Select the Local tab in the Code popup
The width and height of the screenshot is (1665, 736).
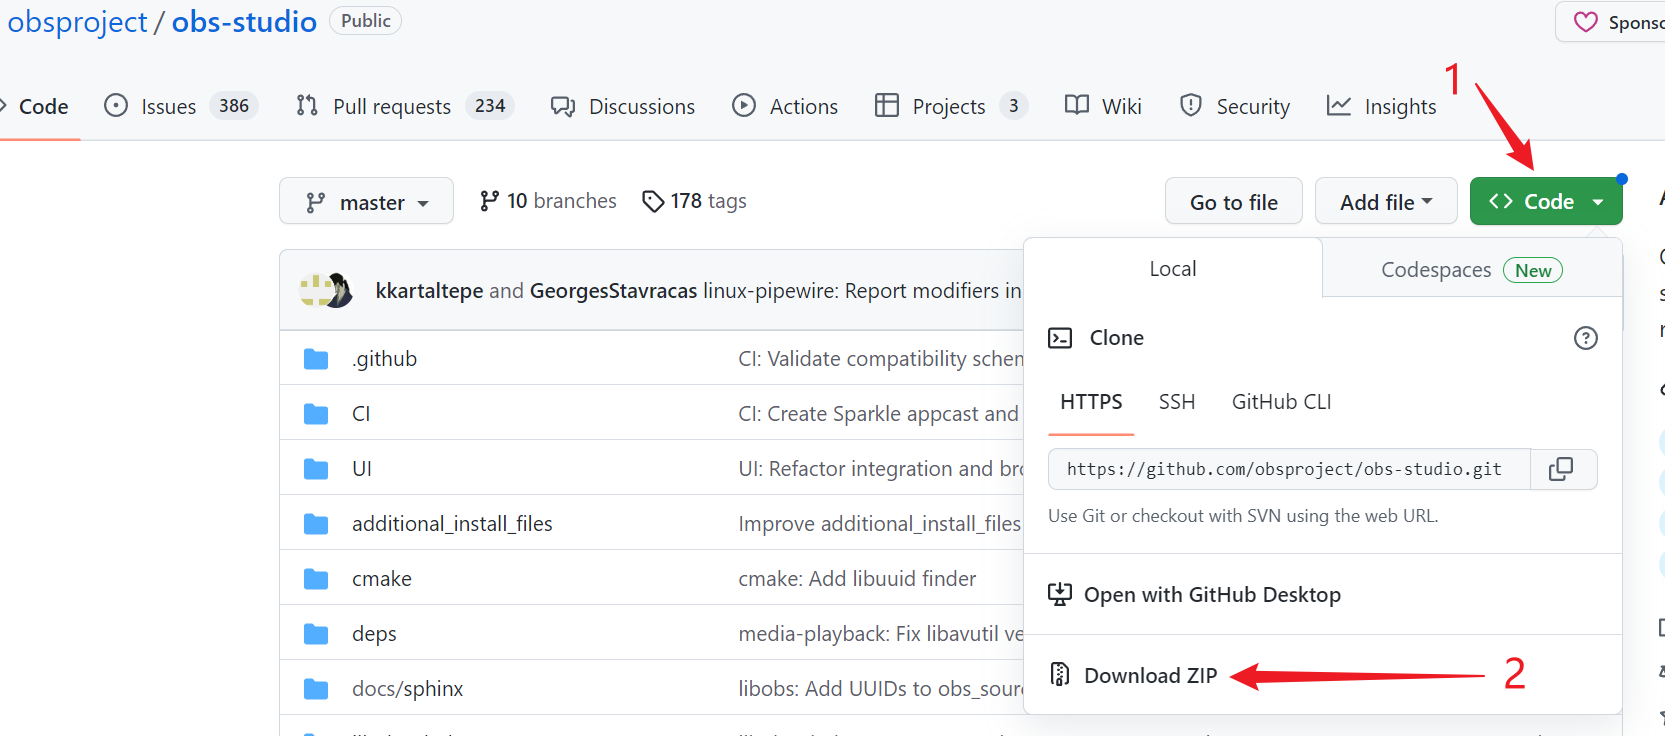[1173, 268]
